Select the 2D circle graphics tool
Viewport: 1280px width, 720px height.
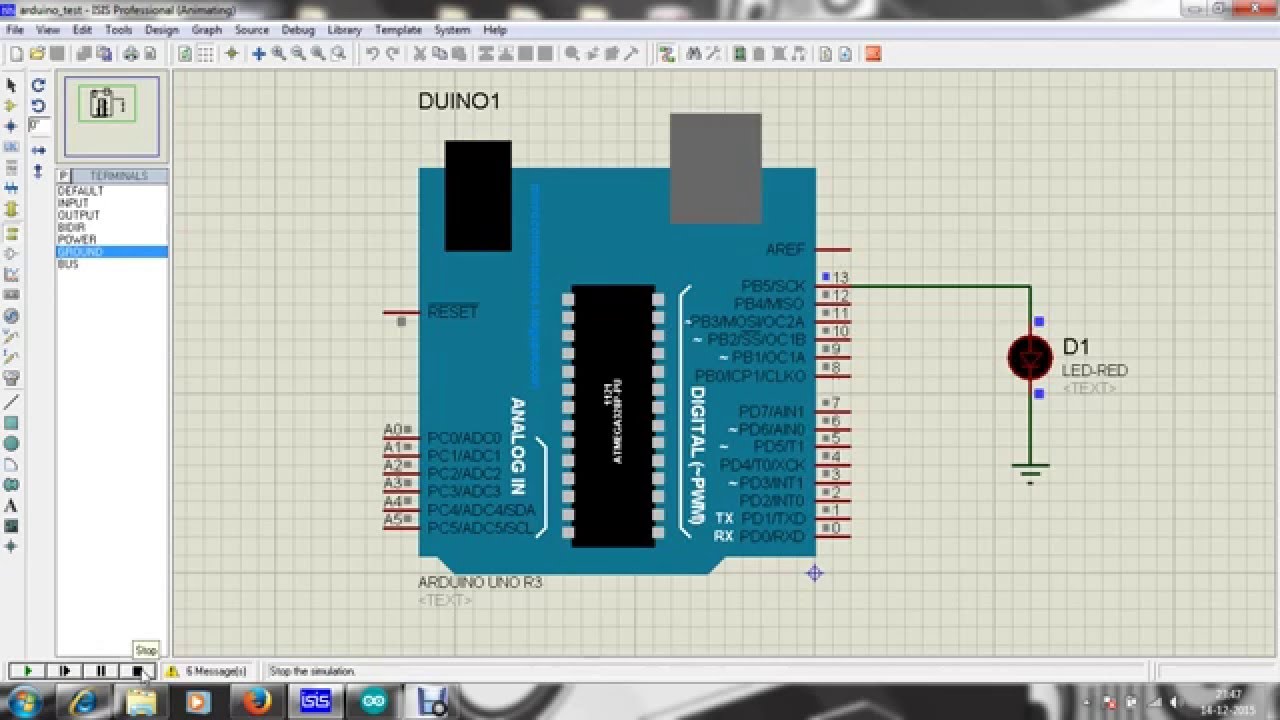tap(11, 443)
